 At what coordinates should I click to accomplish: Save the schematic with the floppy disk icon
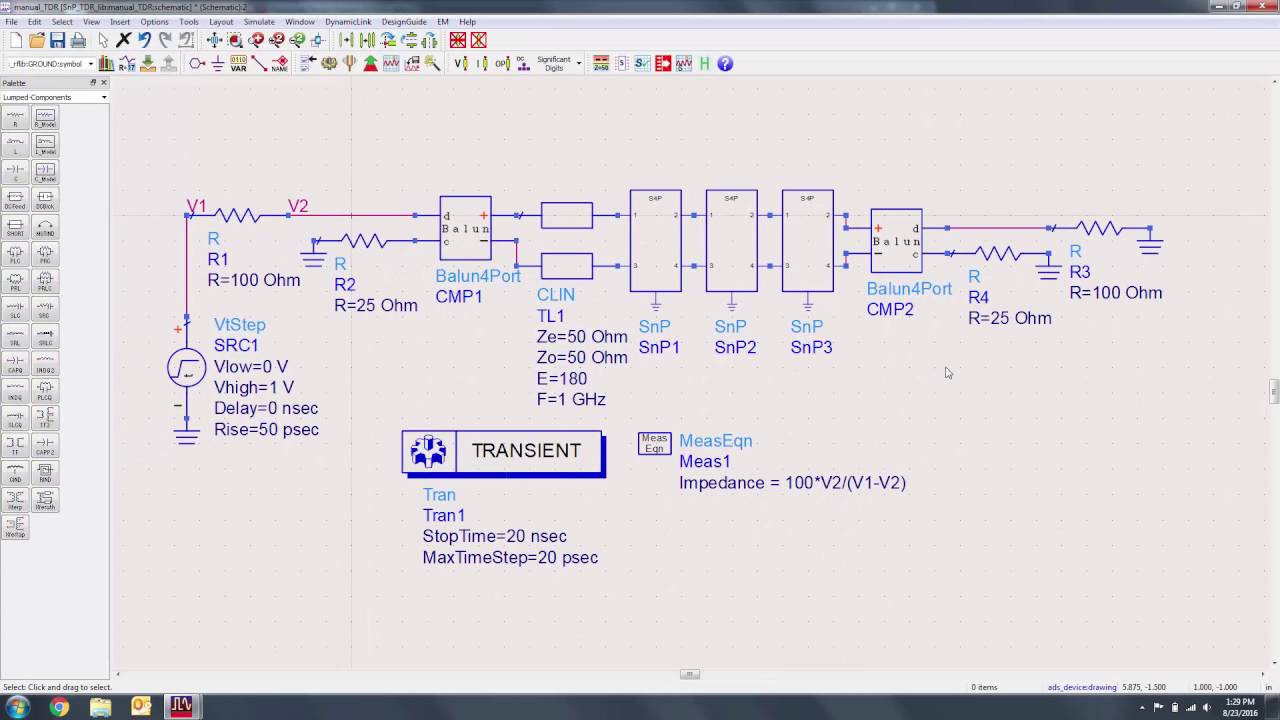tap(57, 40)
